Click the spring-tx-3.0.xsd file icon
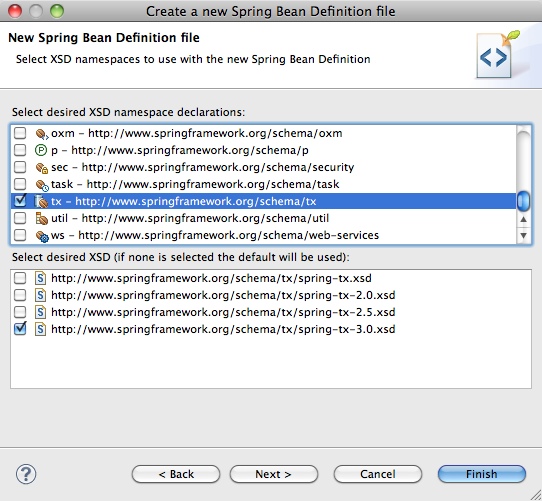 (40, 329)
